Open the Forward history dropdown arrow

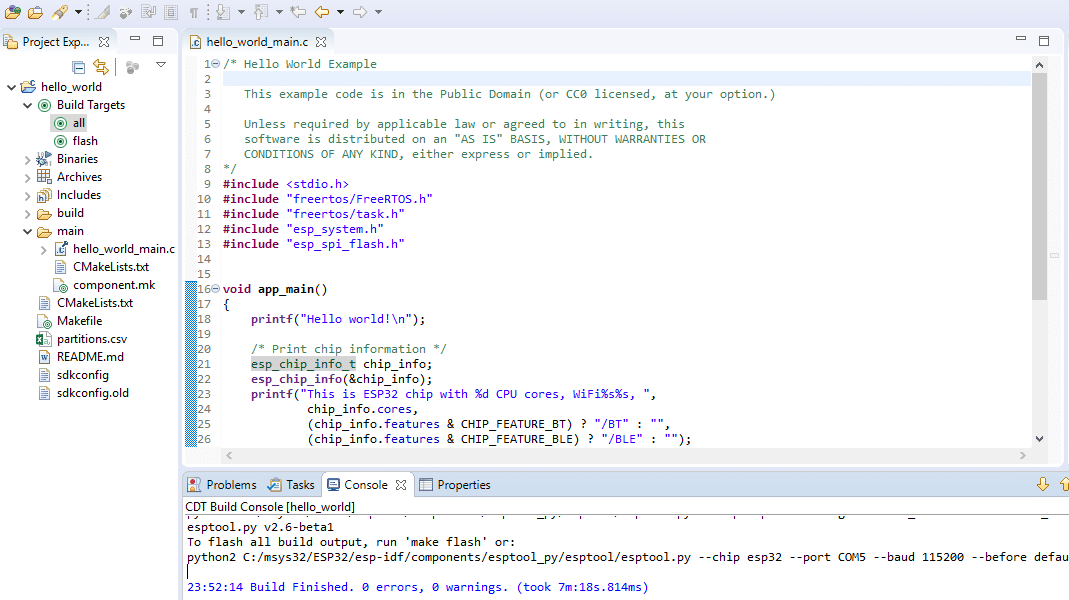(x=378, y=12)
